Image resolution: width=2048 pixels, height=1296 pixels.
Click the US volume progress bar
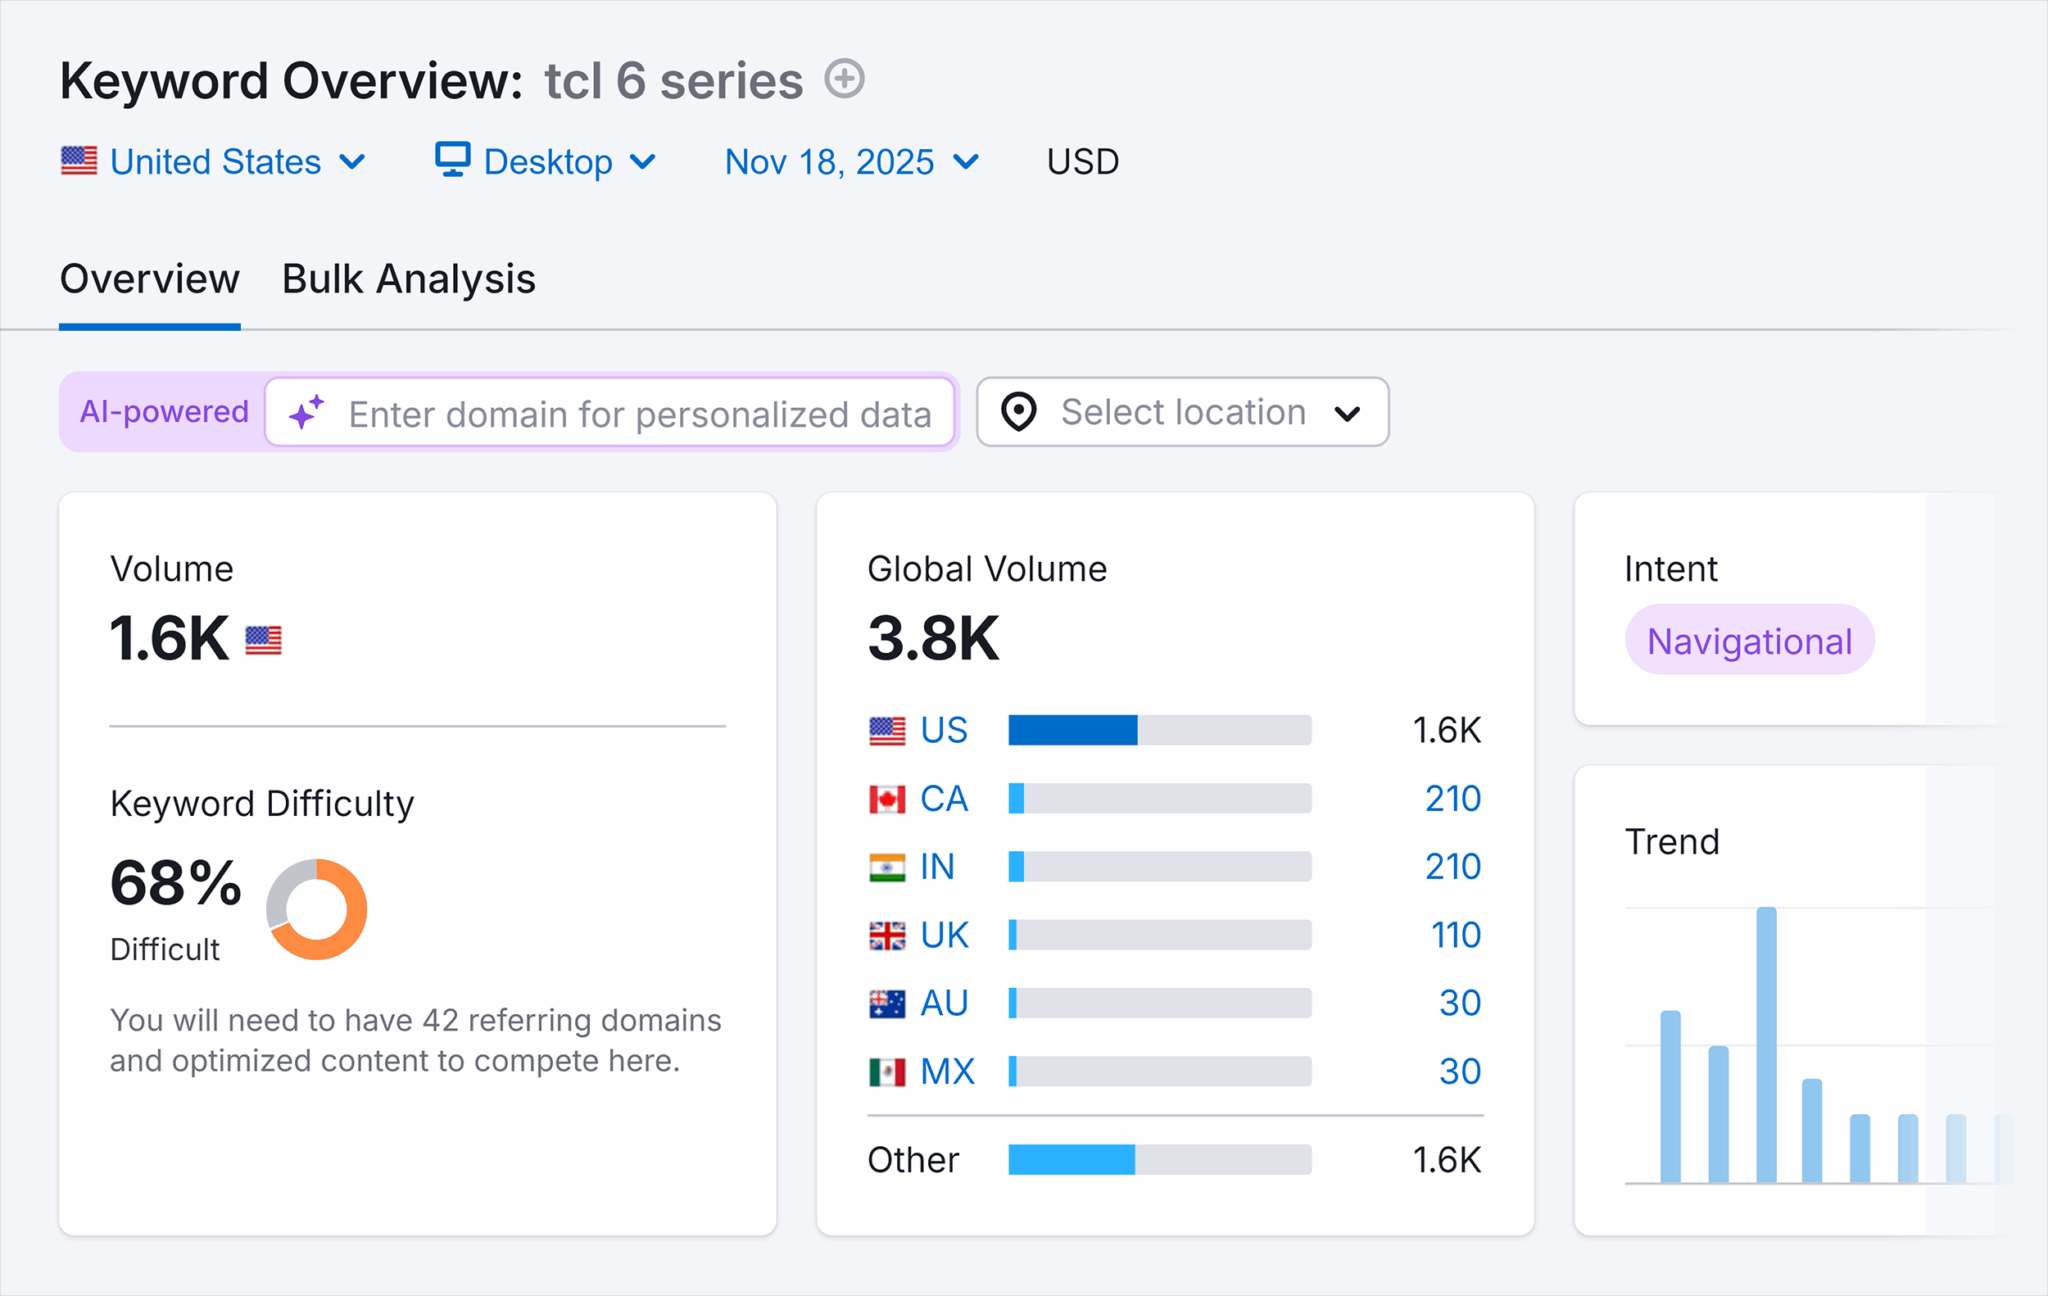(x=1160, y=730)
